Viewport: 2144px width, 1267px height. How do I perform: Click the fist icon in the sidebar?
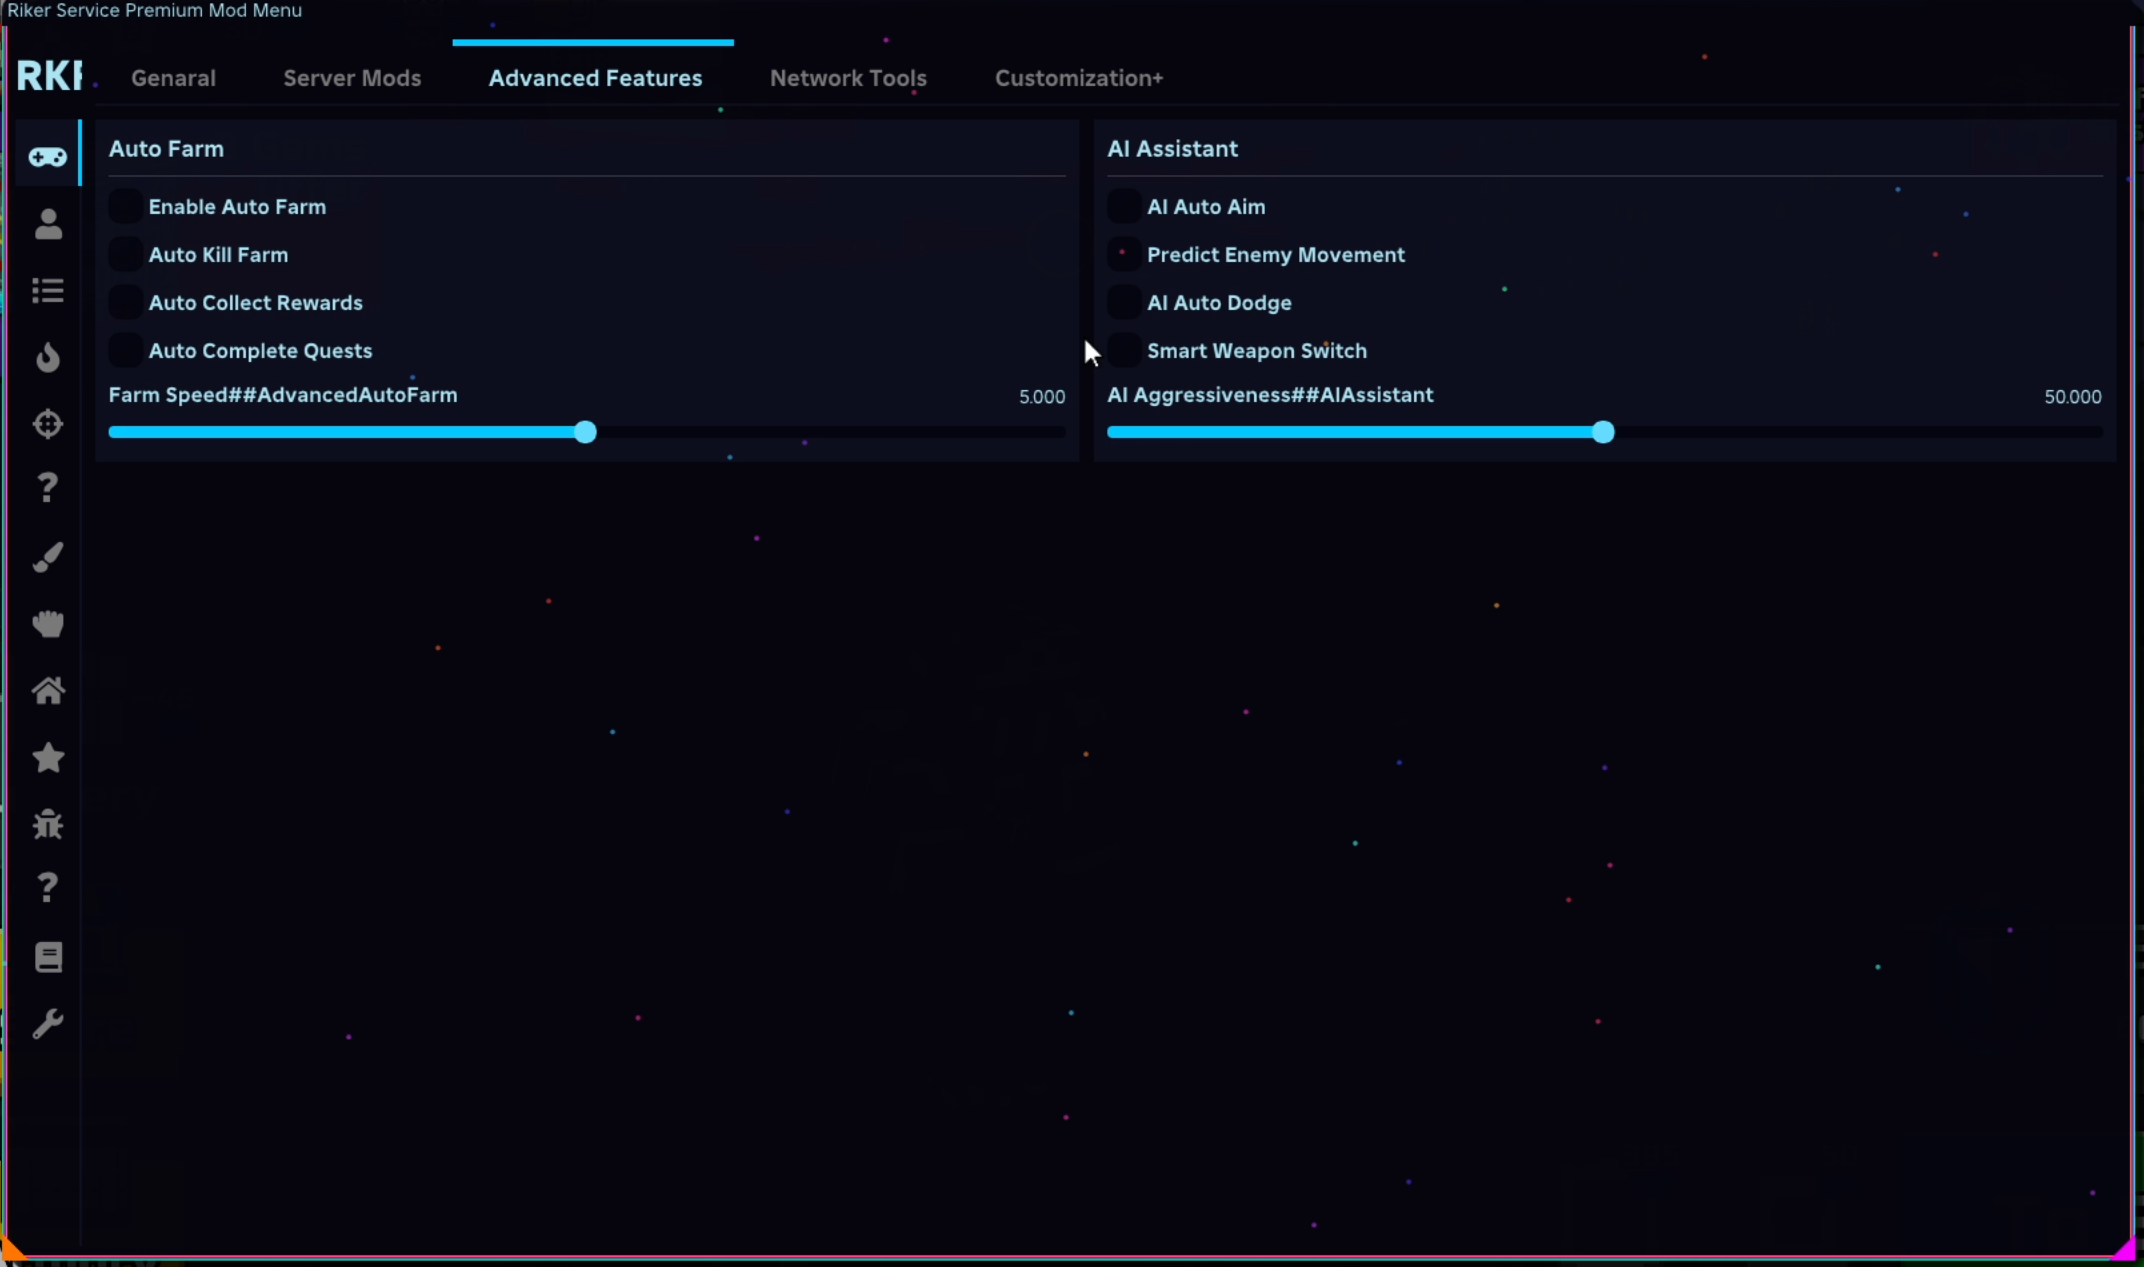[x=48, y=624]
